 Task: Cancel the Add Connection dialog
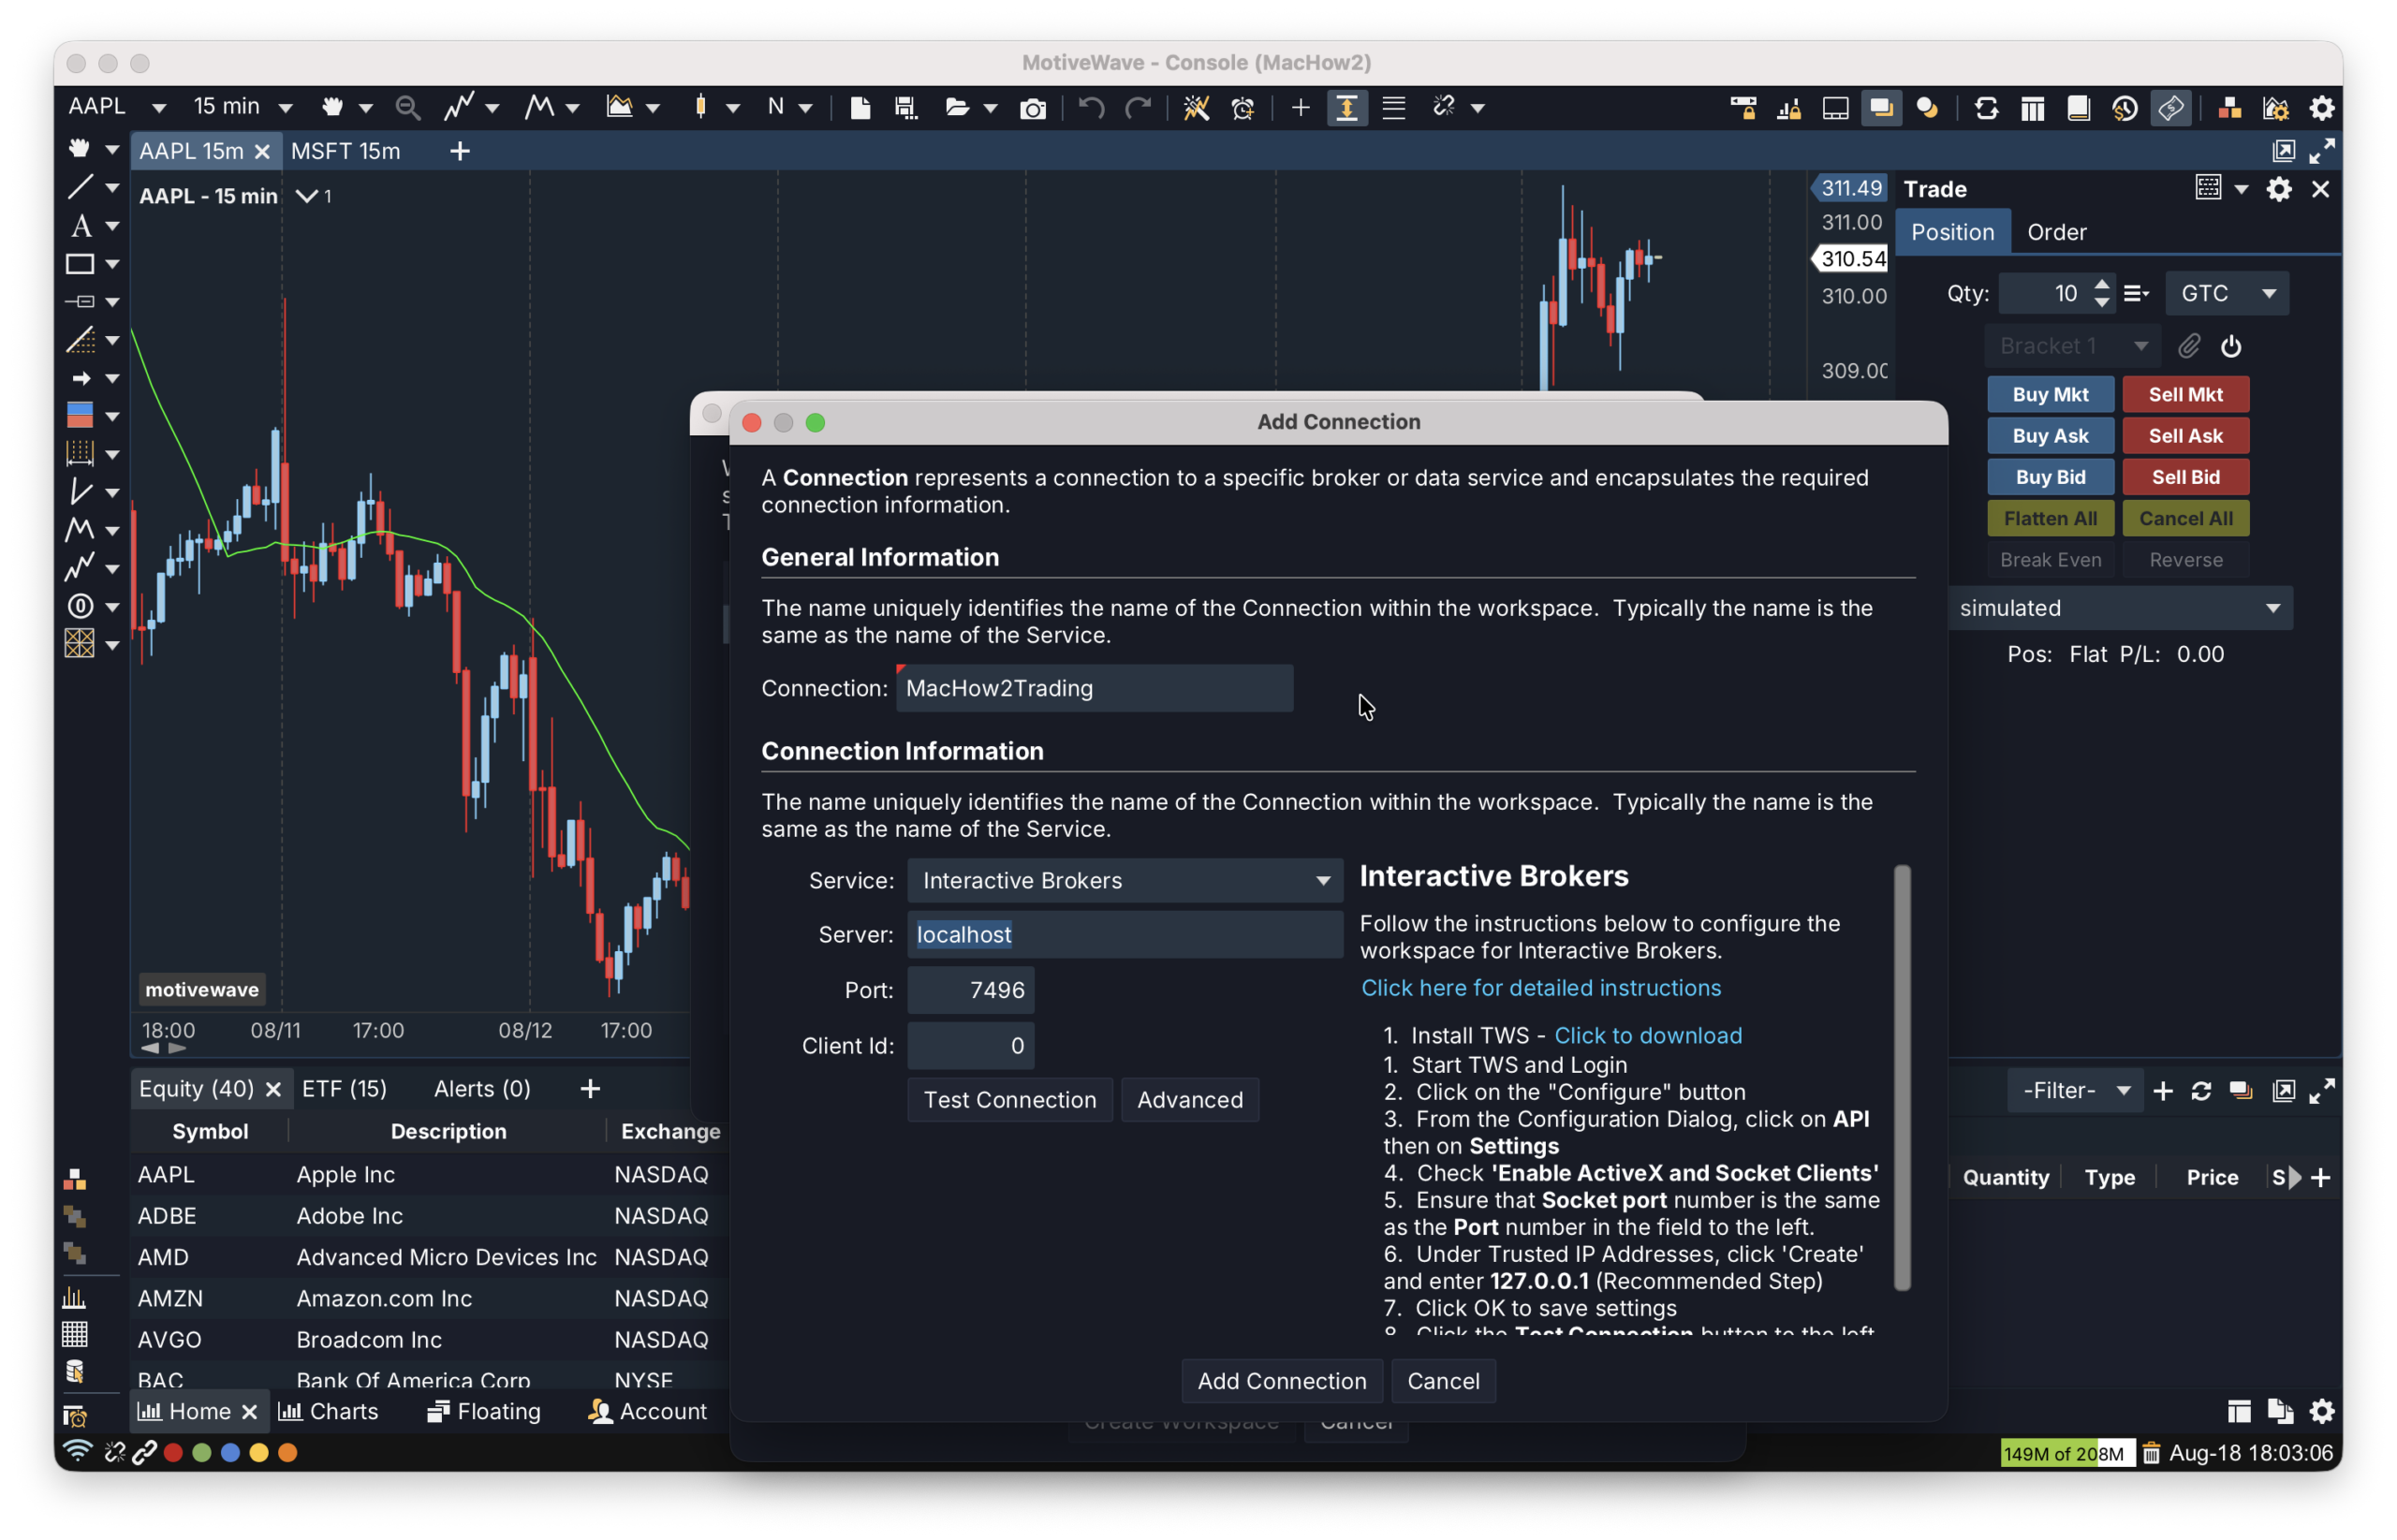click(1443, 1380)
